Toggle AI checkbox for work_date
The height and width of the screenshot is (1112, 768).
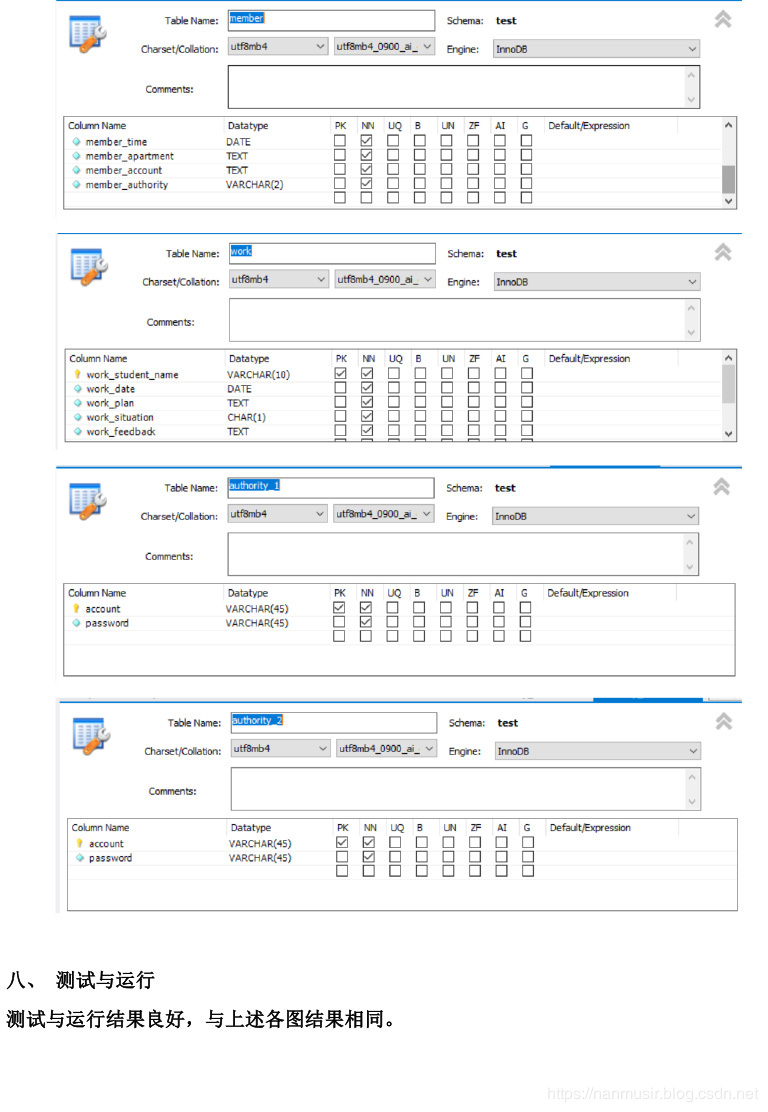501,388
